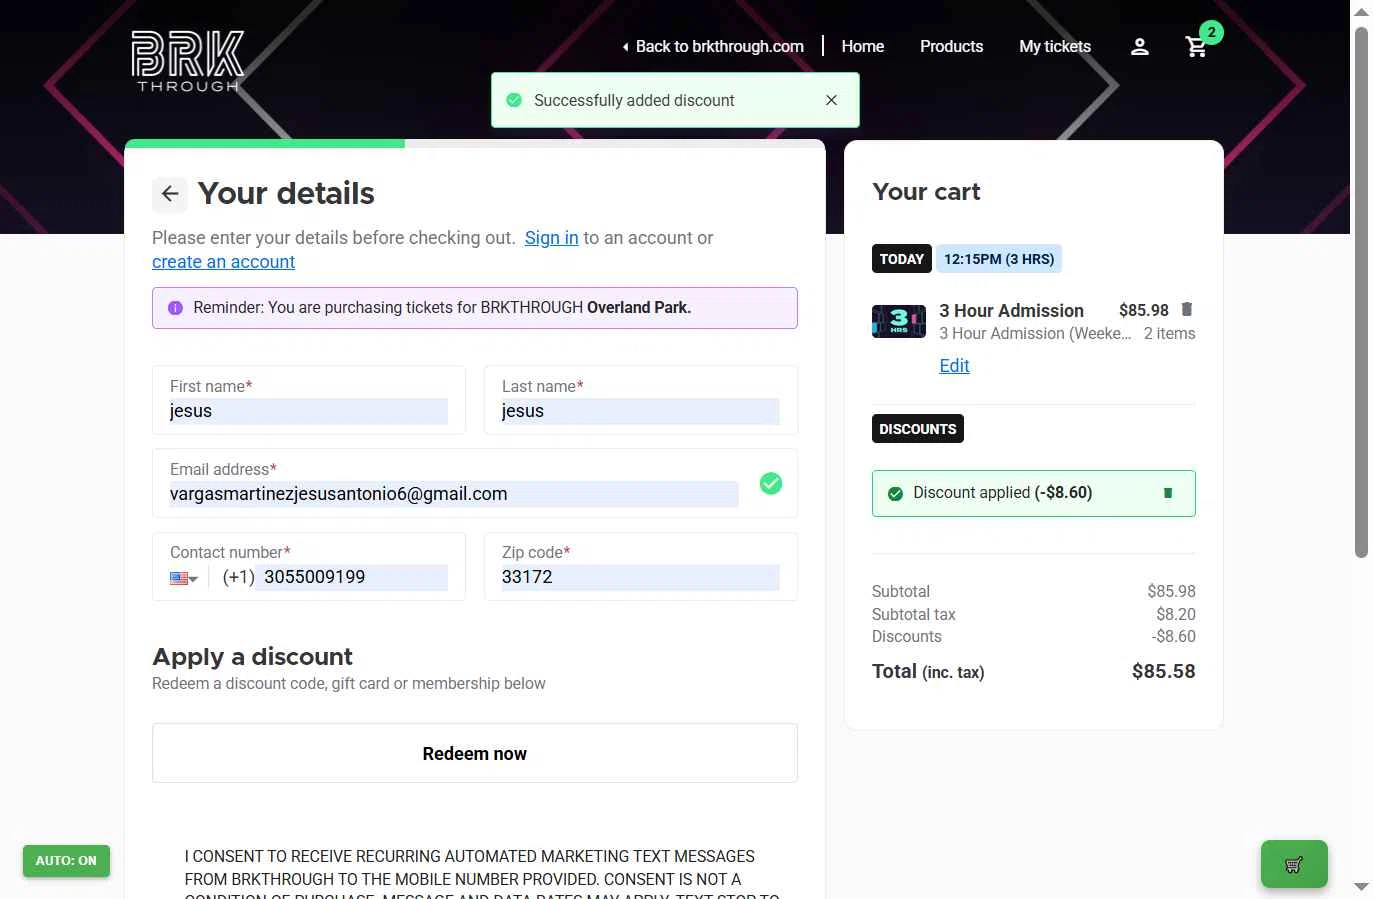Click the Edit link under 3 Hour Admission

click(954, 366)
